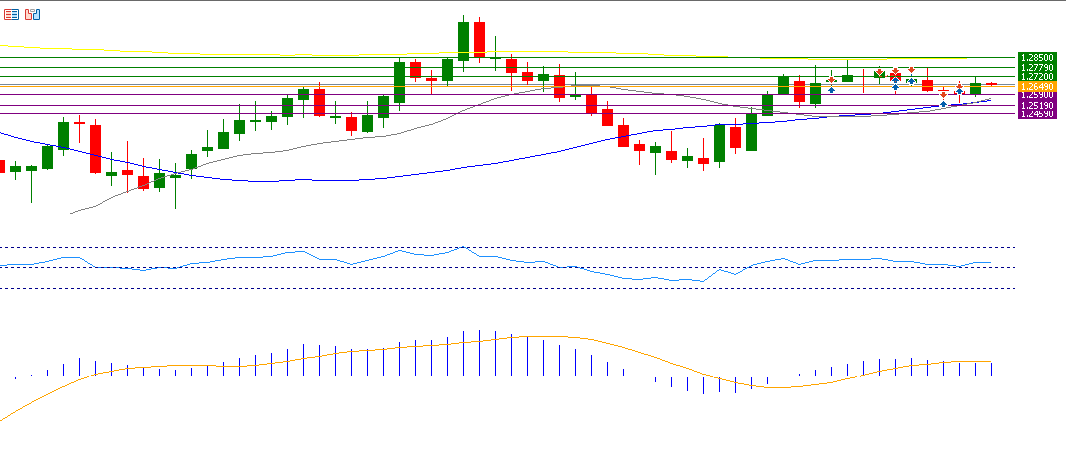Click the blue moving average line
Screen dimensions: 1066x450
click(x=300, y=180)
